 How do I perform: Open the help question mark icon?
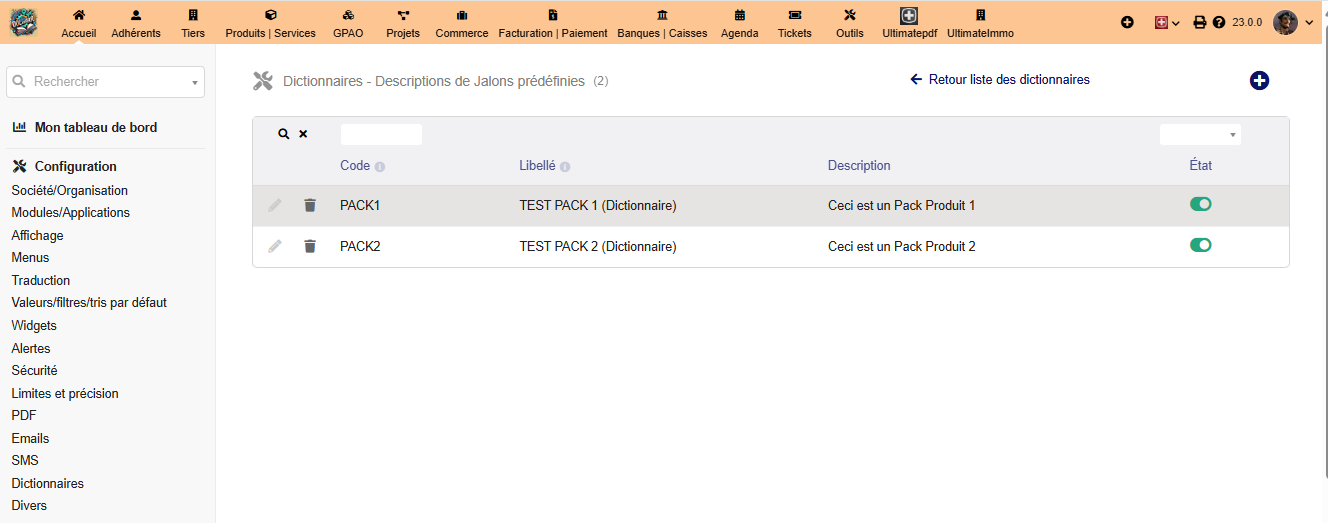[x=1219, y=22]
